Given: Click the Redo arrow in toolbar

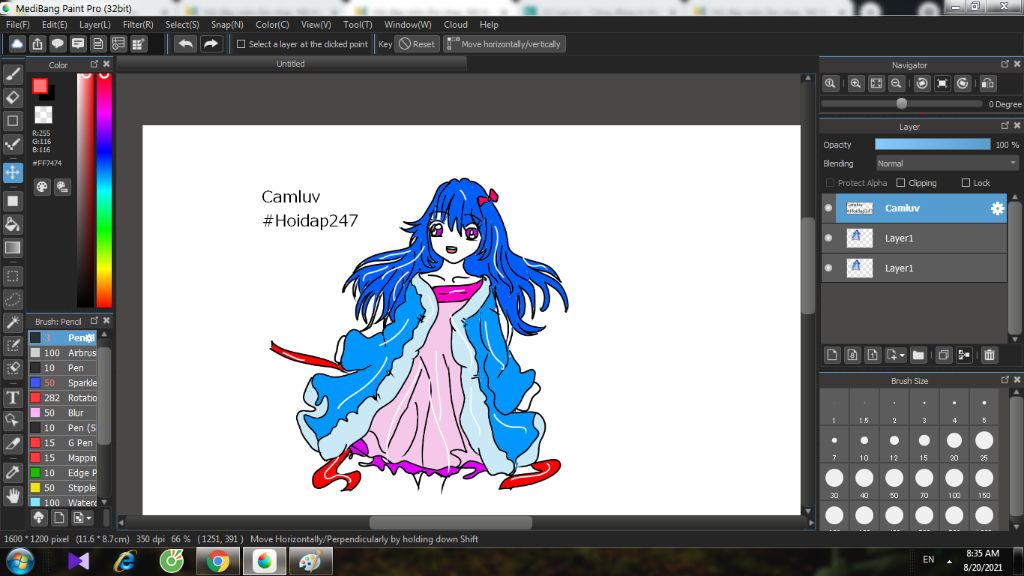Looking at the screenshot, I should point(210,44).
